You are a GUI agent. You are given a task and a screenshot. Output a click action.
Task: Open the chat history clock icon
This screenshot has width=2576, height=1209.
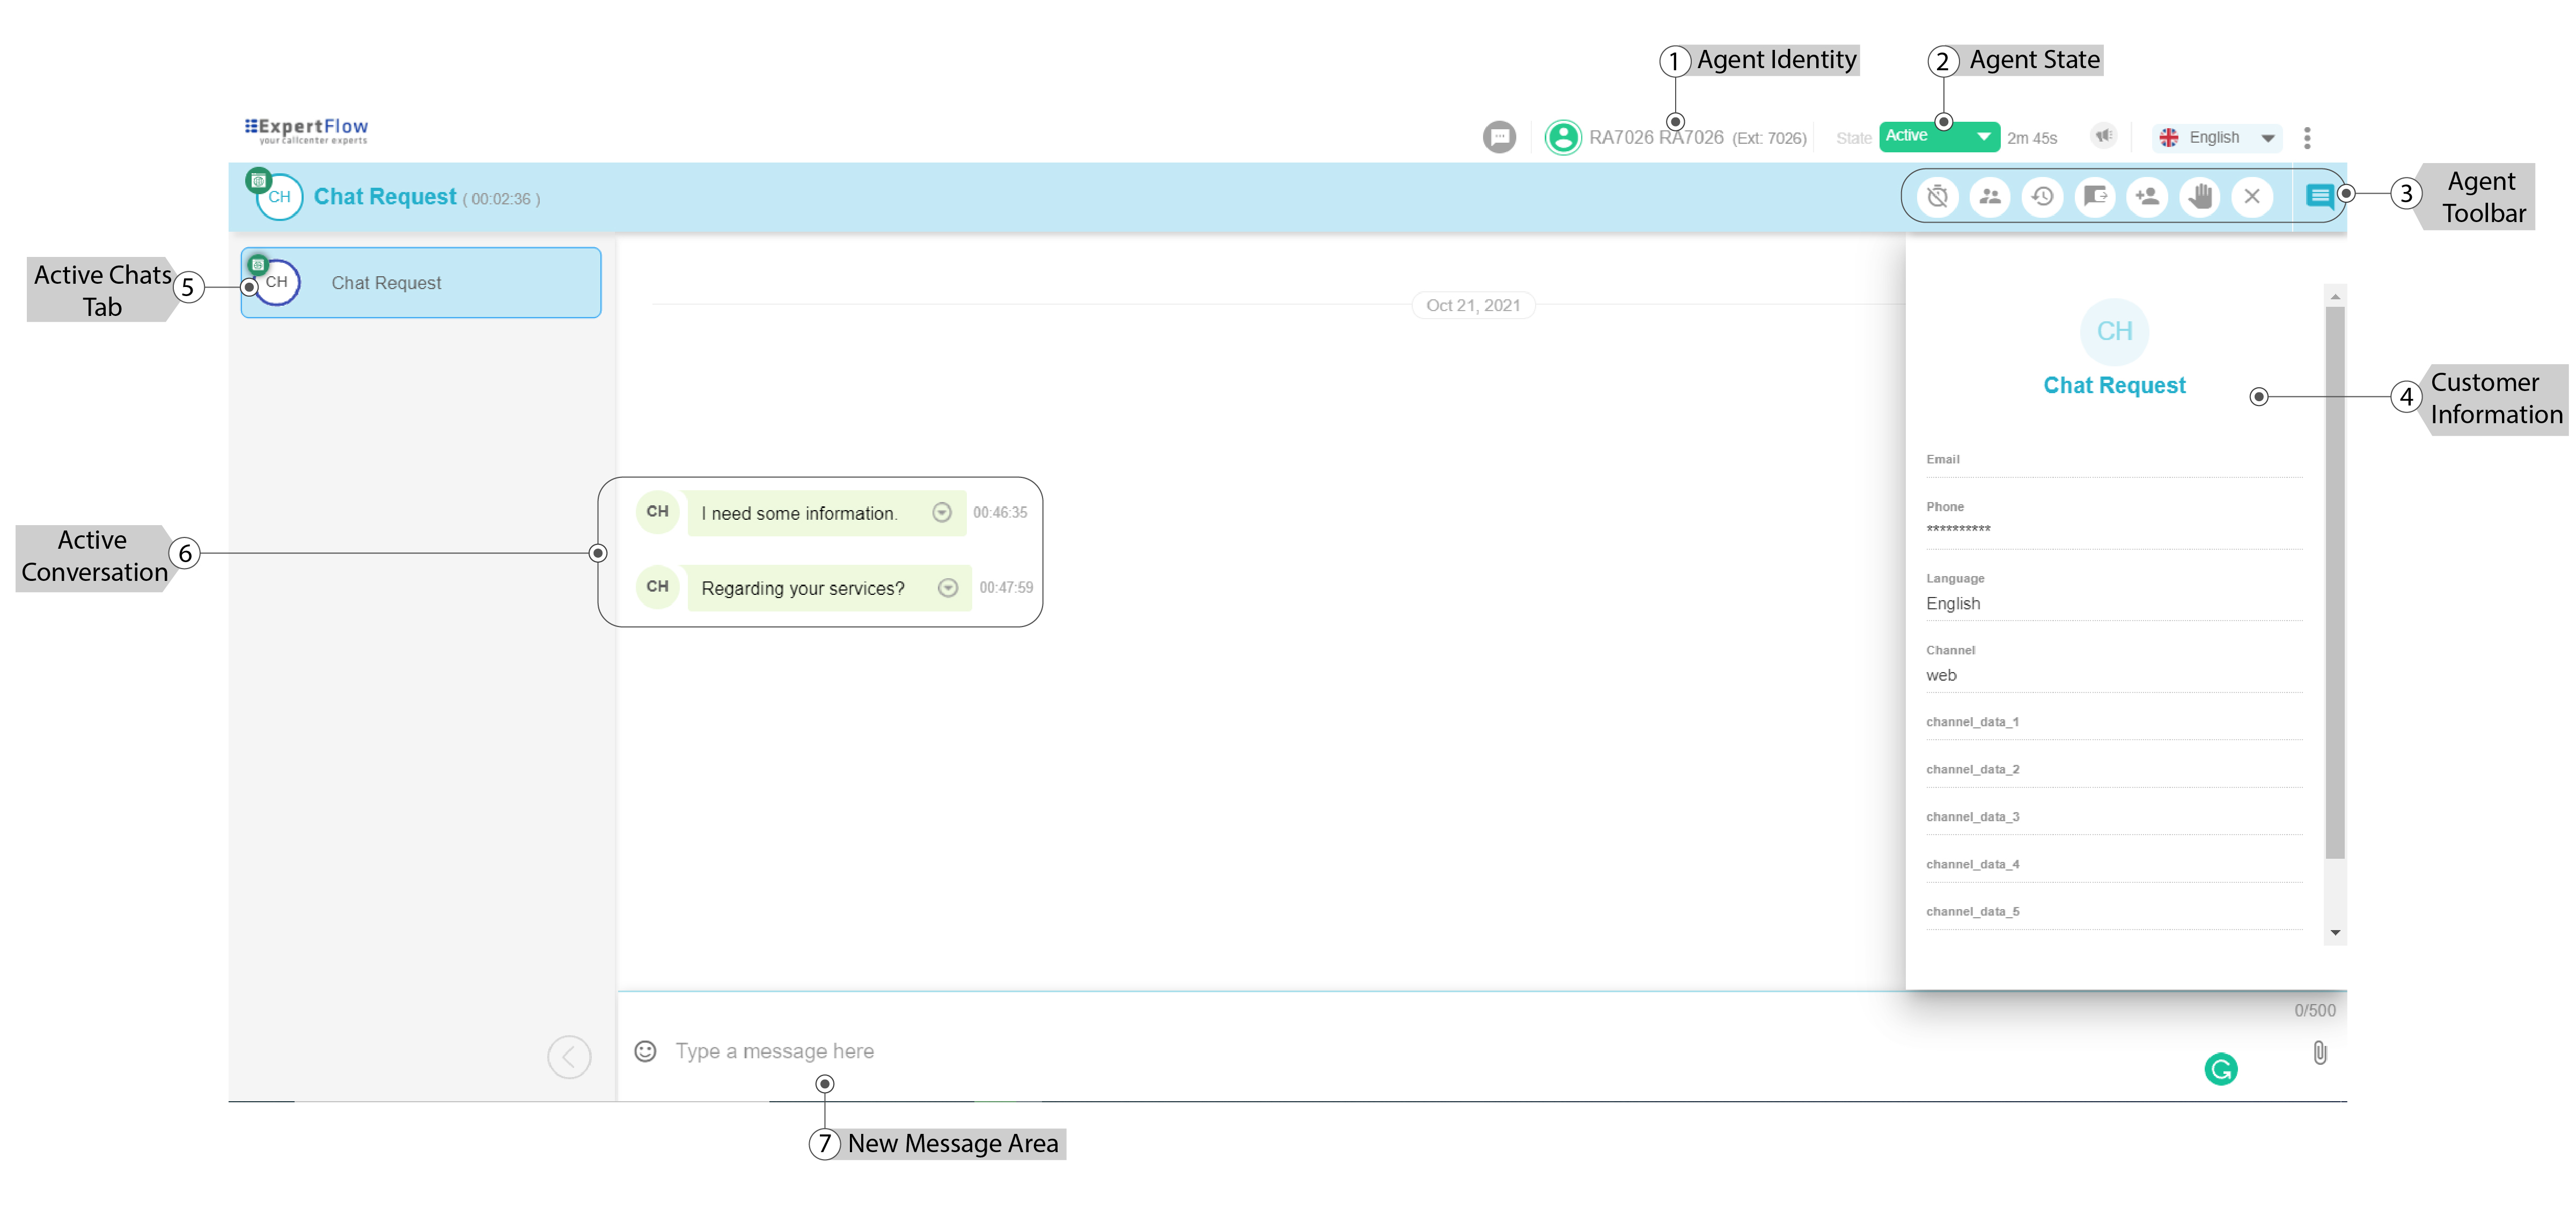click(2042, 196)
